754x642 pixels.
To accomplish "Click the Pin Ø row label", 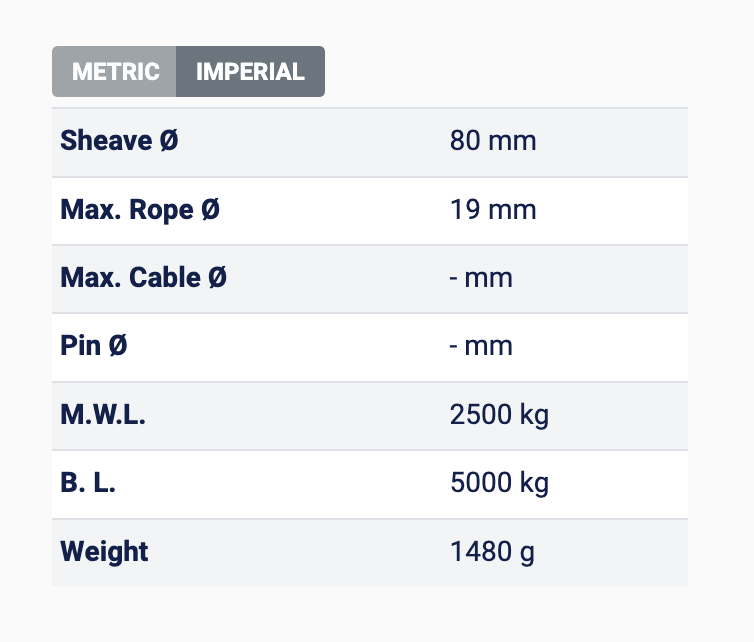I will pos(94,346).
